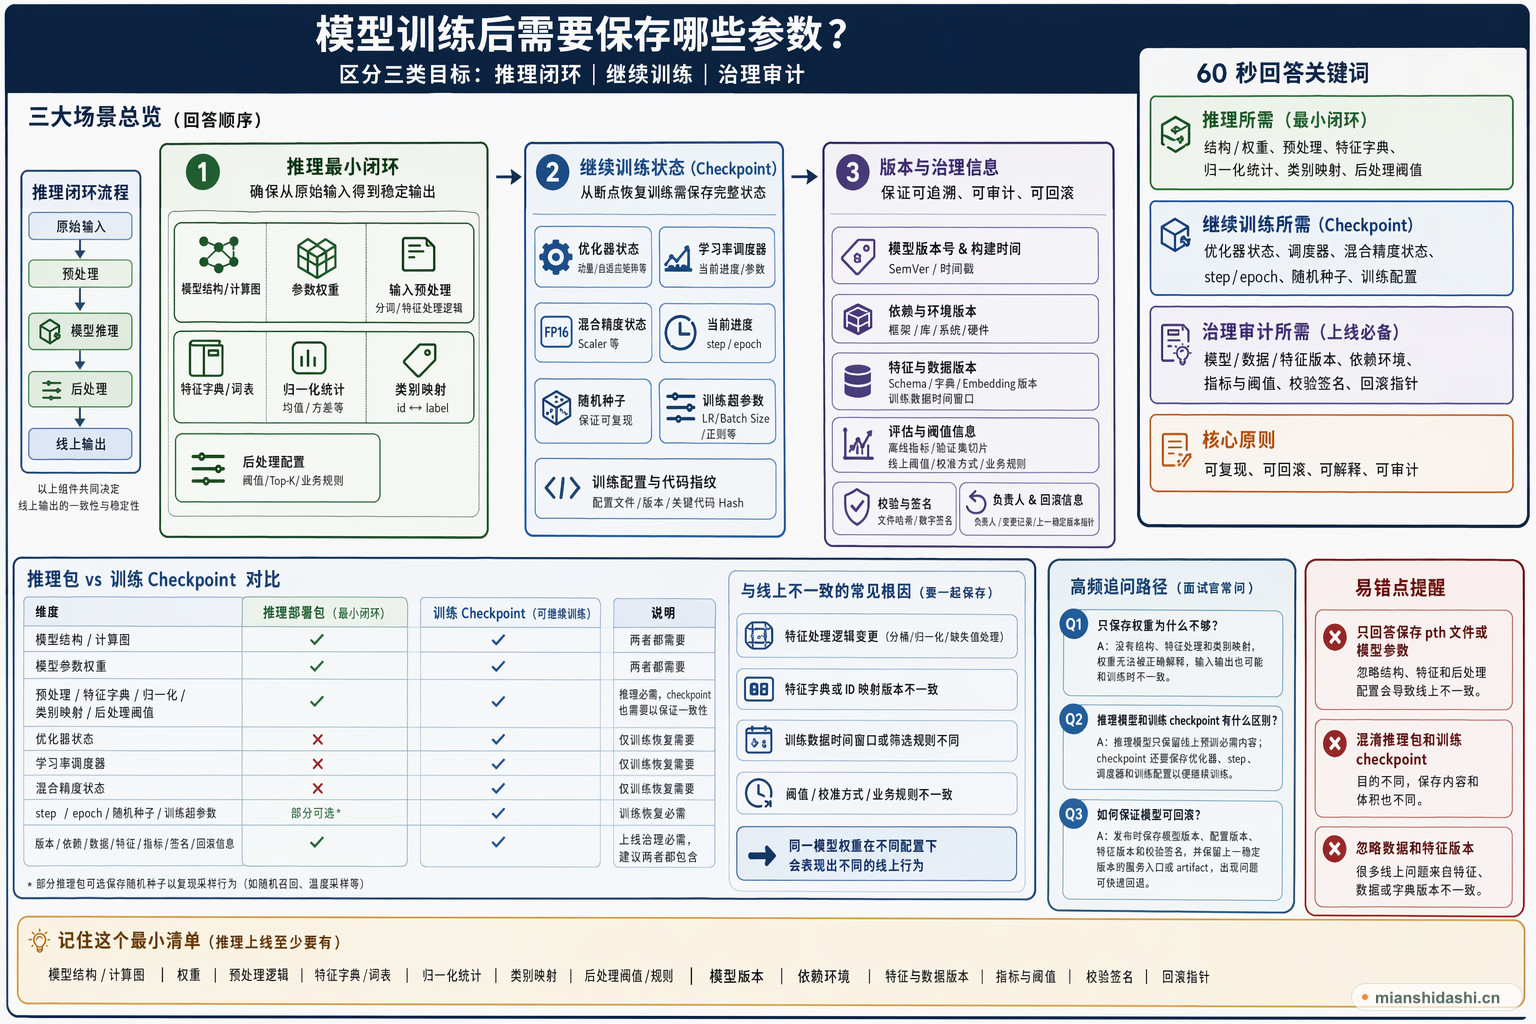Image resolution: width=1536 pixels, height=1024 pixels.
Task: Click the 输入预处理 document icon
Action: 418,254
